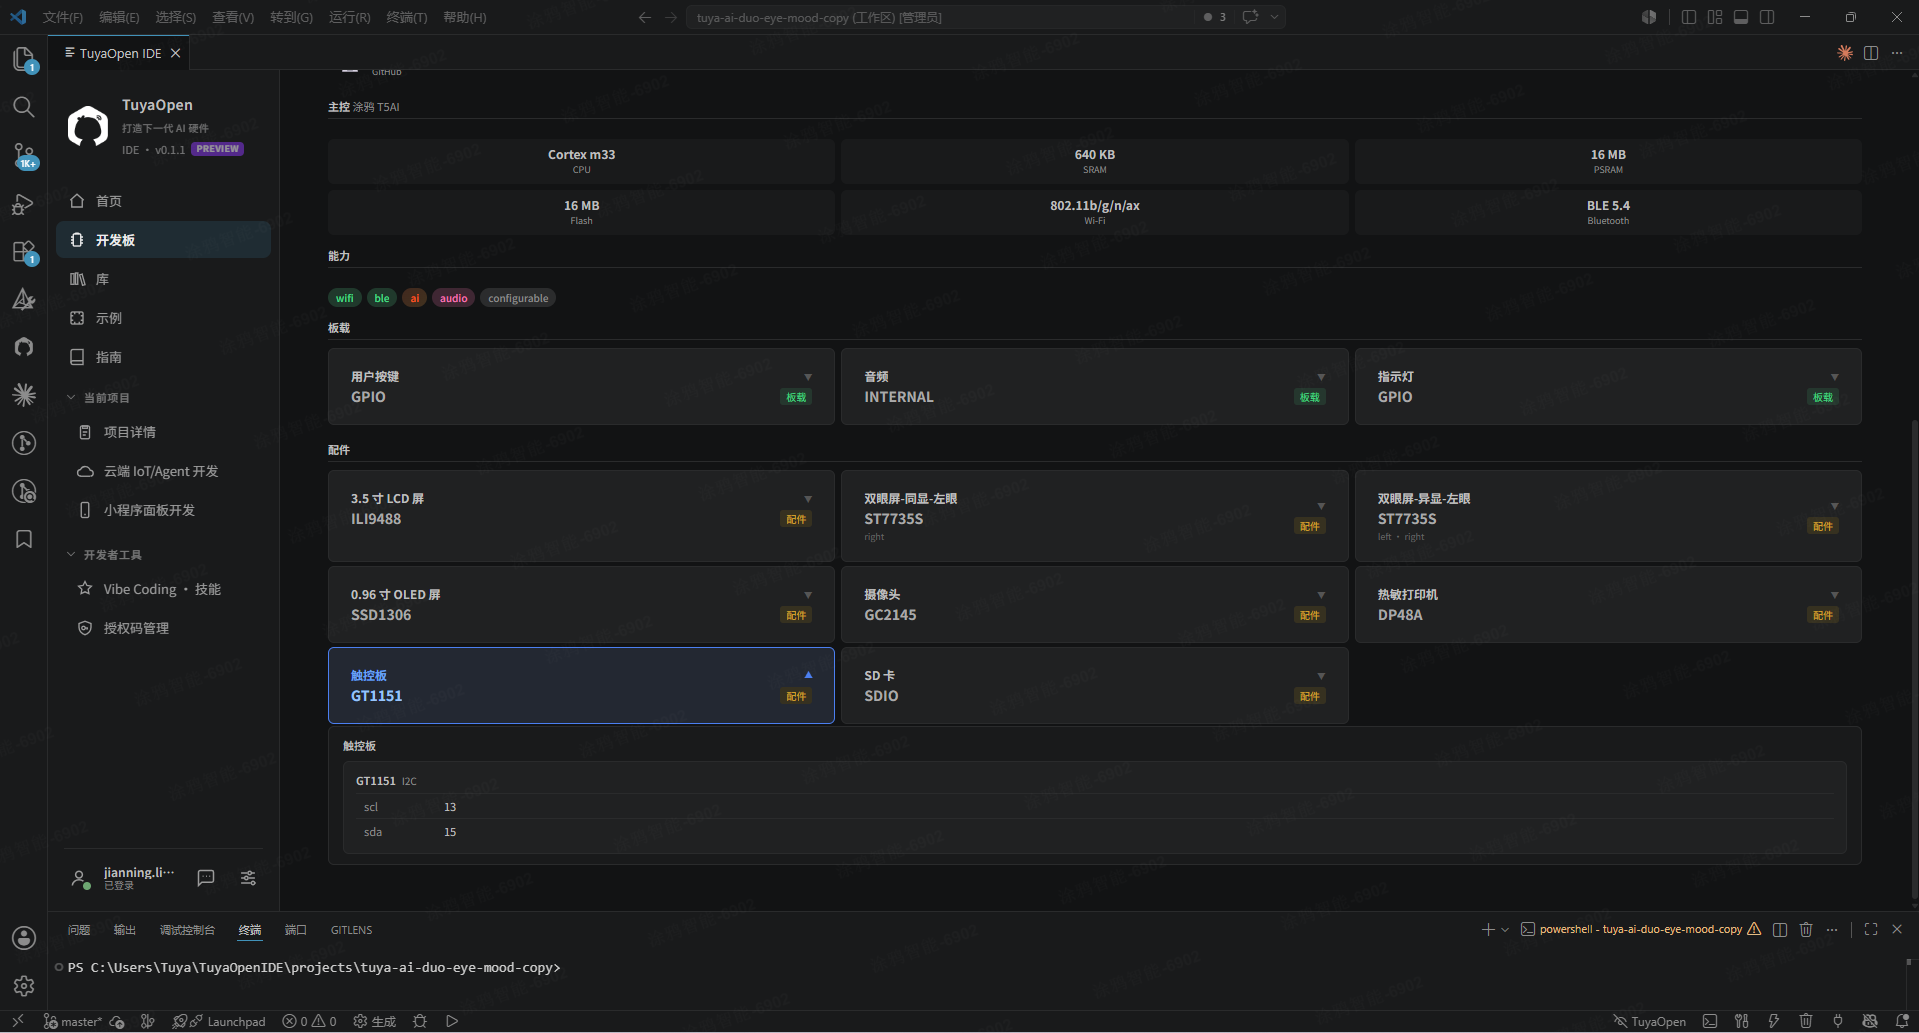Click the master* branch status item
This screenshot has height=1033, width=1919.
72,1021
